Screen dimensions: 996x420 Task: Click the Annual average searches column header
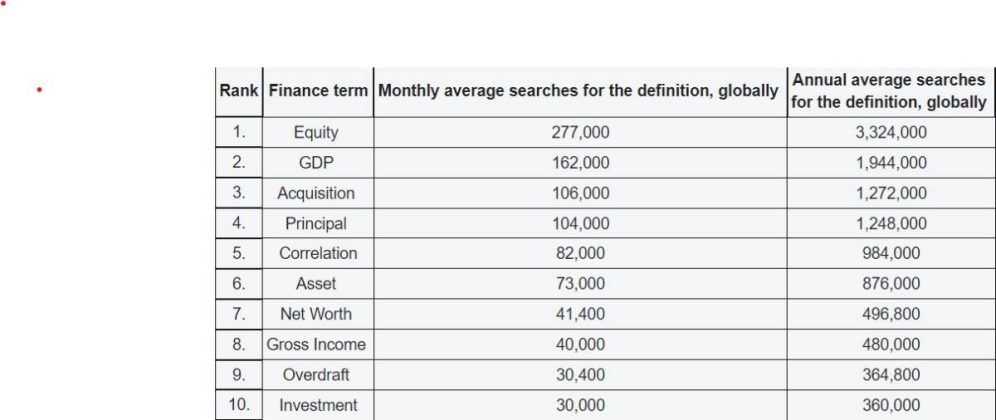click(888, 91)
